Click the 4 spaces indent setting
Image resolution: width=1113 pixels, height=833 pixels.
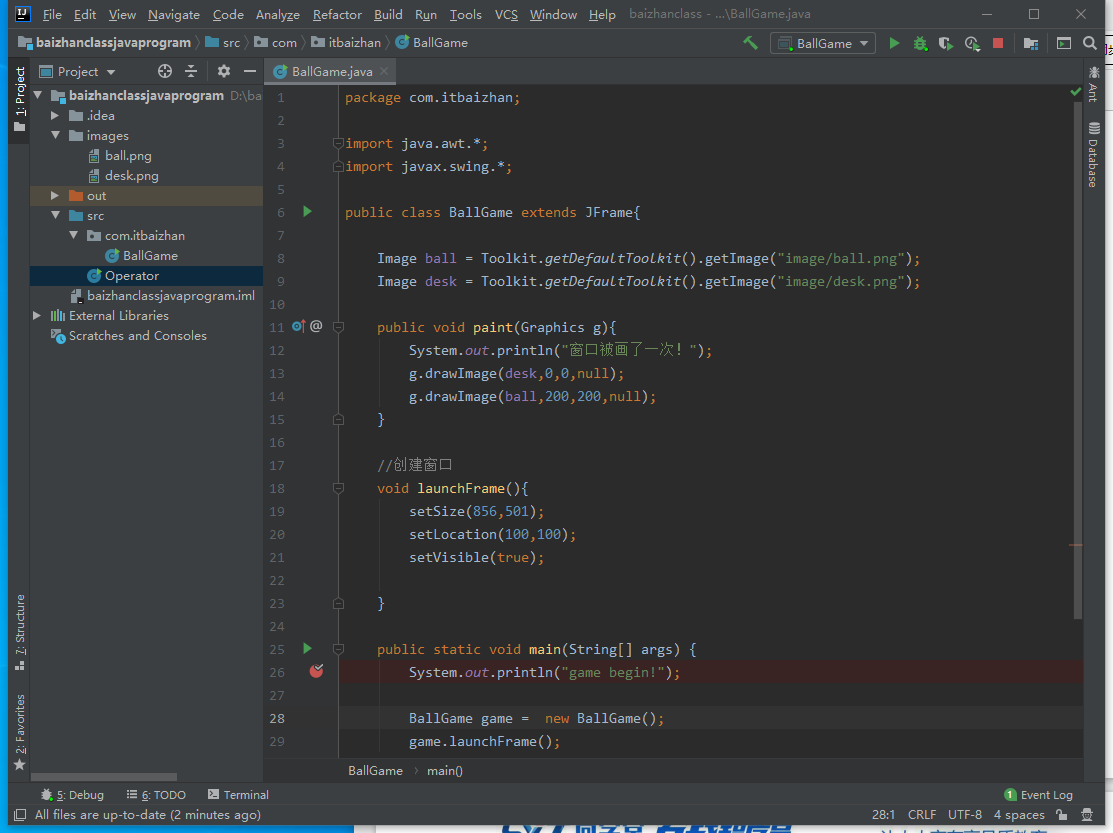(1019, 815)
